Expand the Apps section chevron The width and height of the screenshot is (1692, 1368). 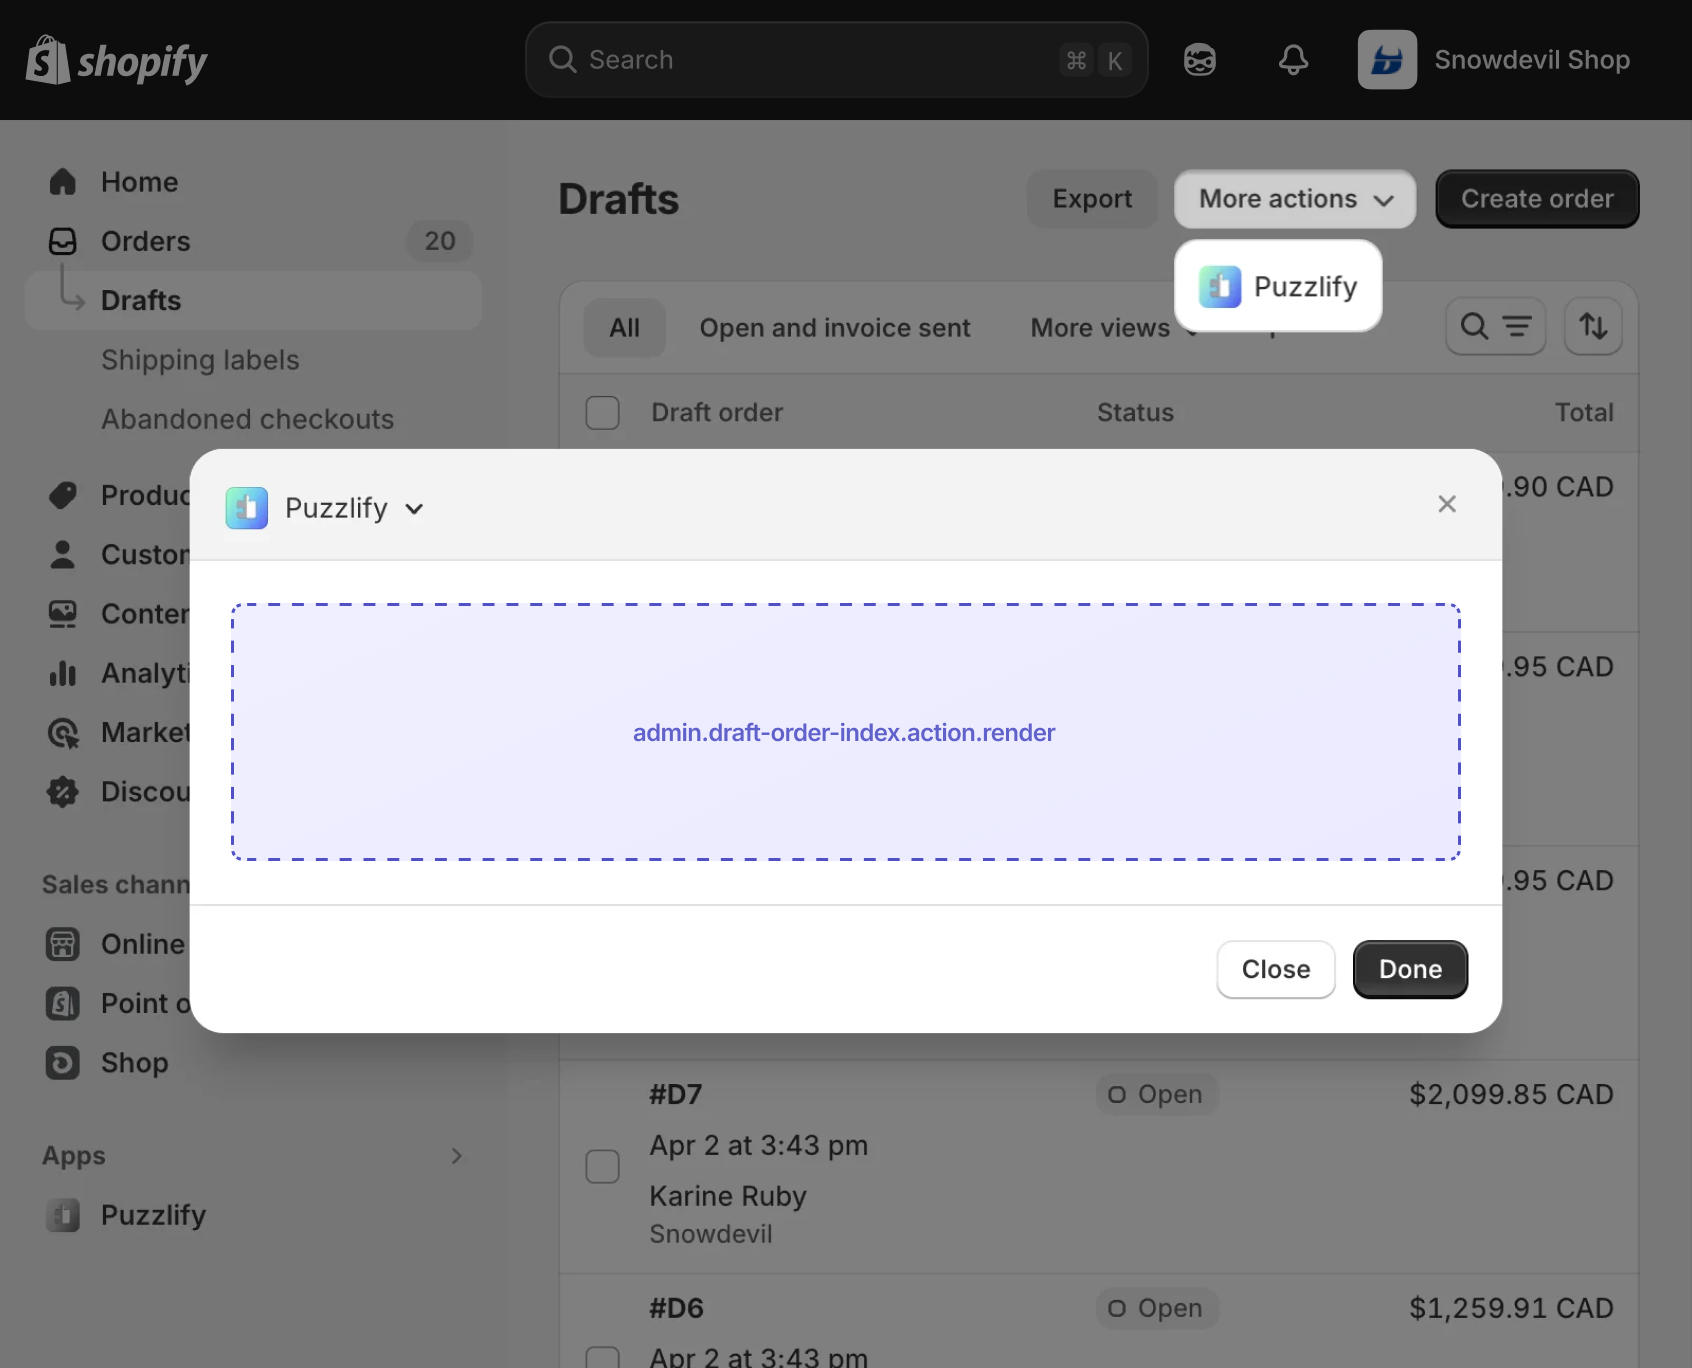[456, 1156]
